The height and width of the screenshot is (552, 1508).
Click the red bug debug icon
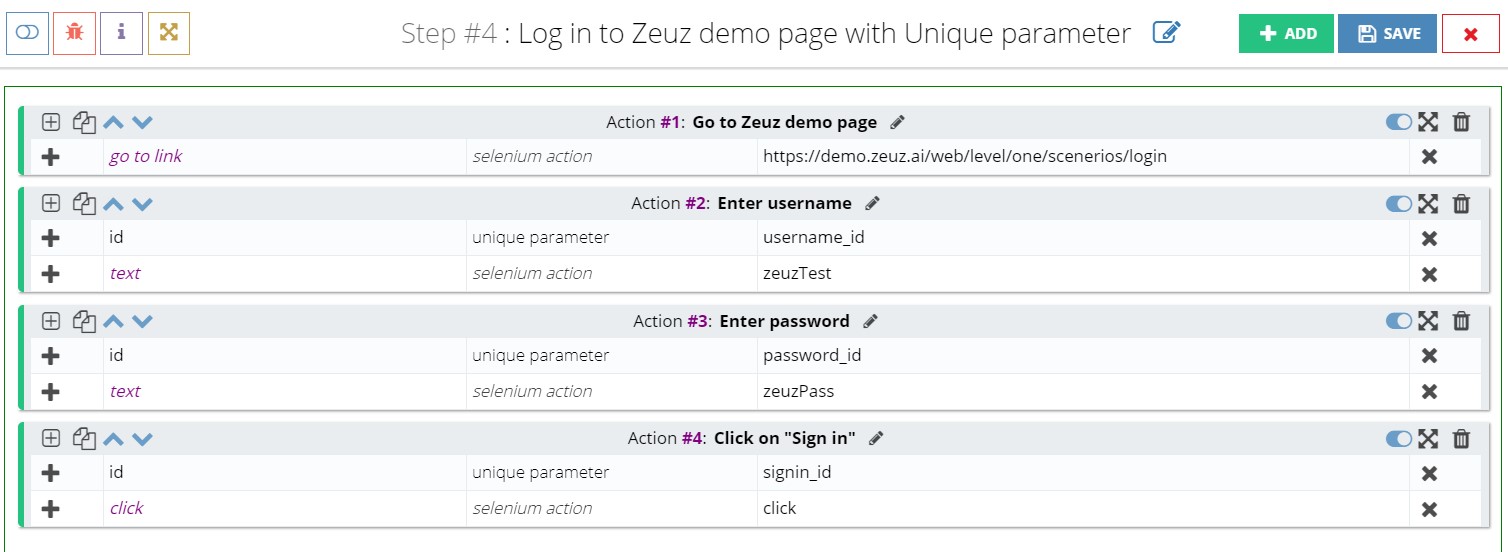point(74,33)
